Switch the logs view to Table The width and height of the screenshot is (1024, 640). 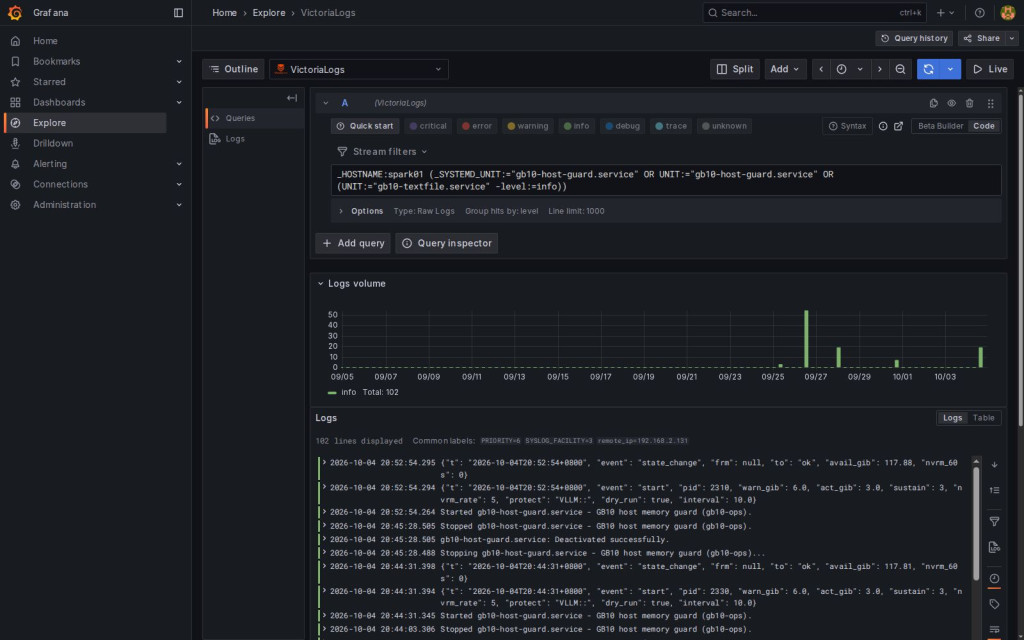(x=984, y=418)
